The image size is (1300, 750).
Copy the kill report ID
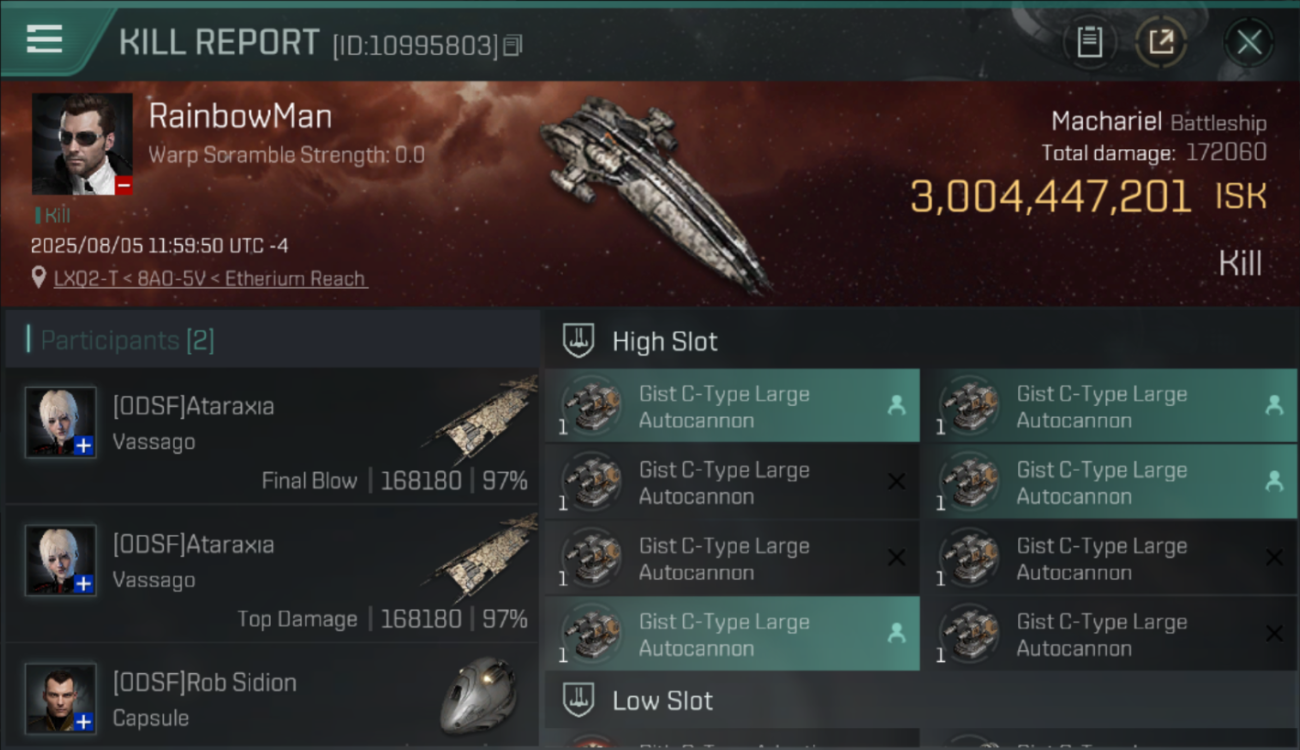(x=513, y=46)
